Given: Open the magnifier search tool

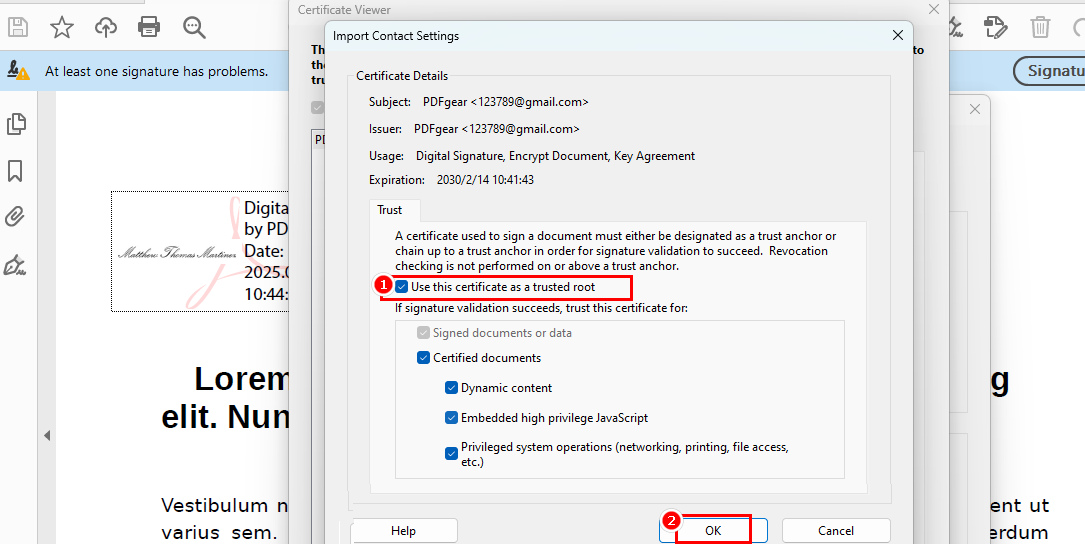Looking at the screenshot, I should point(194,28).
